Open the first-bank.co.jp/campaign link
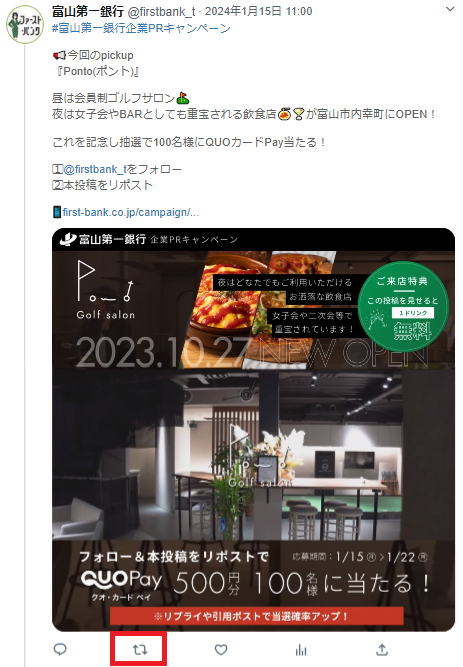 [131, 212]
